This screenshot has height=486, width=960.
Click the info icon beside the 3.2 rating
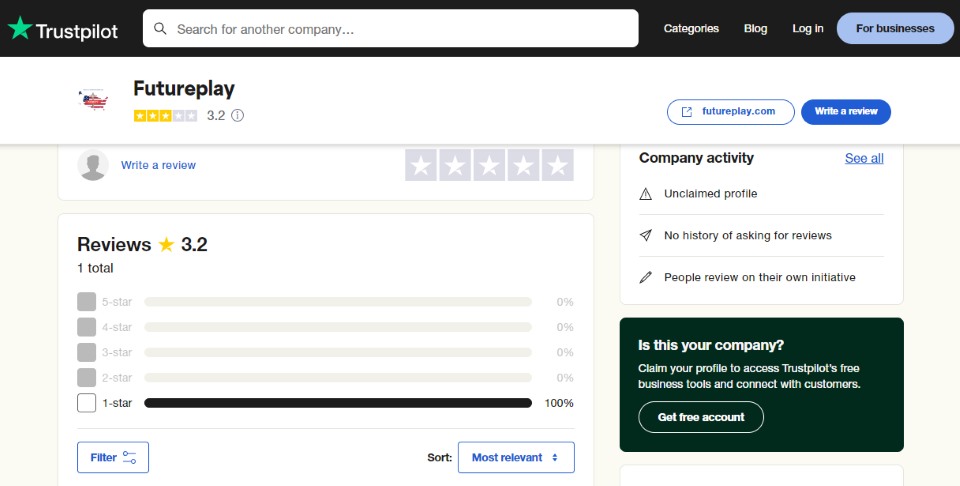238,115
